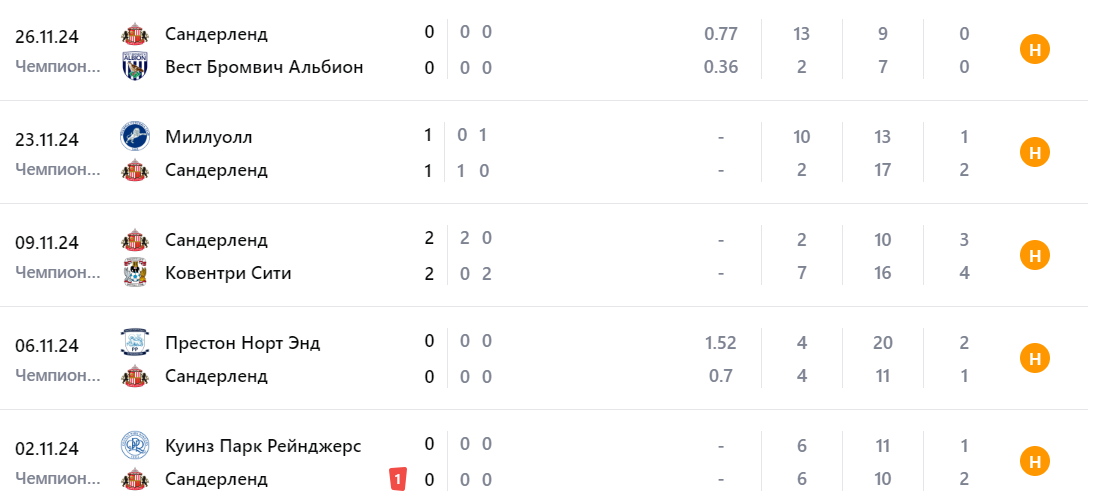Click the 1.52 xG value for Престон

click(720, 343)
